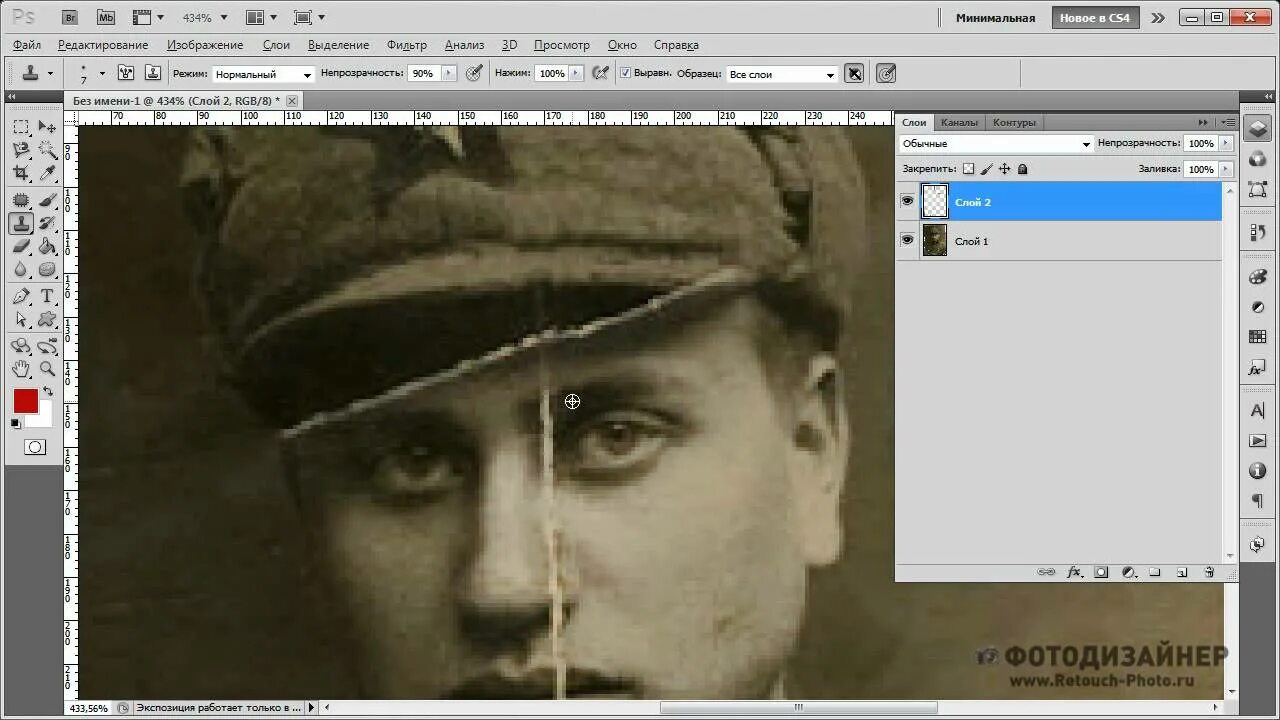Launch Mini Bridge

point(106,17)
